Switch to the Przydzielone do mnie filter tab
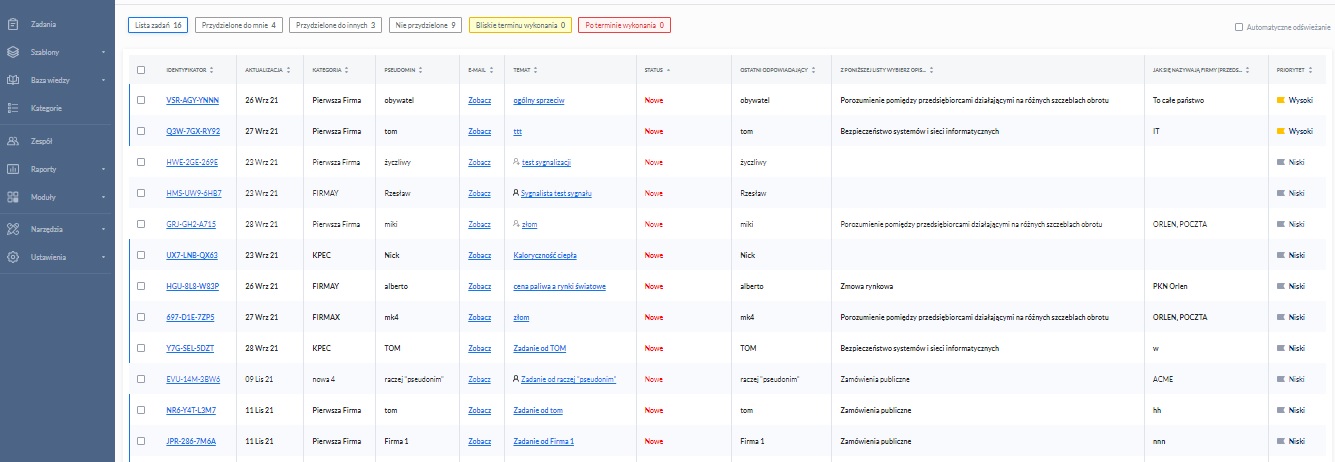1335x462 pixels. click(238, 25)
